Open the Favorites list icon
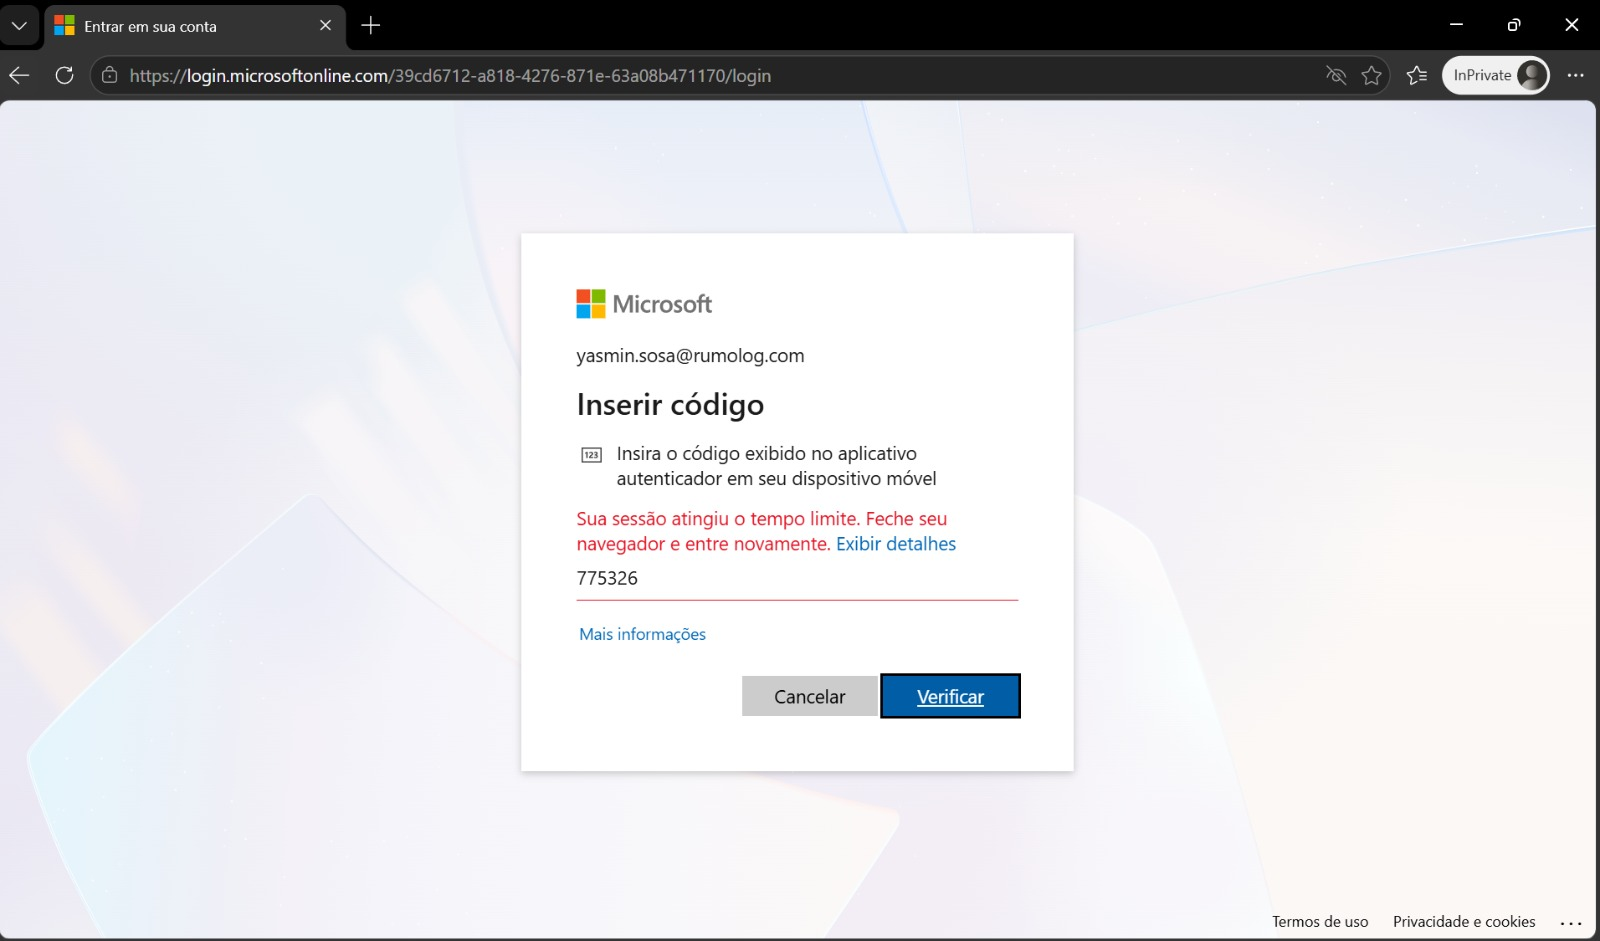 coord(1417,75)
